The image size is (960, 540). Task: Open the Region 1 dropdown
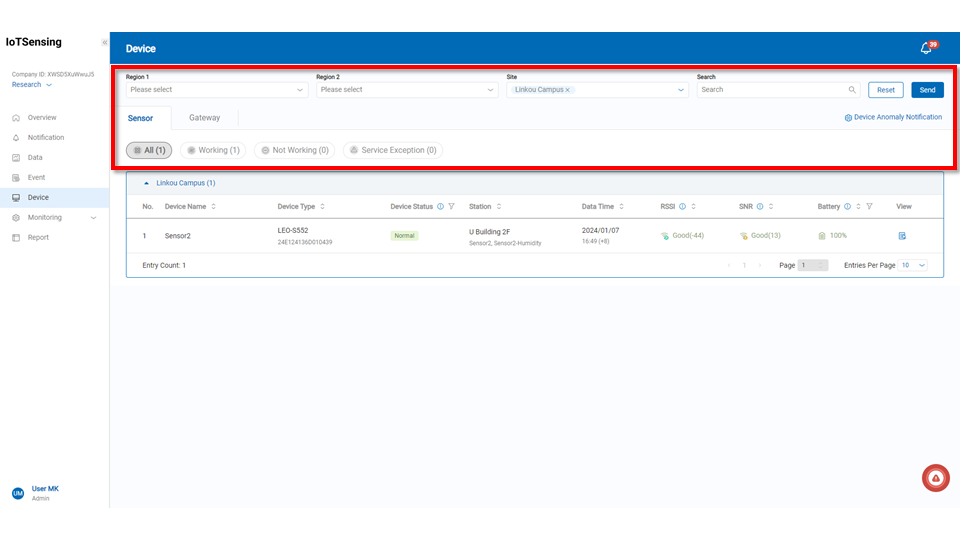(x=216, y=90)
